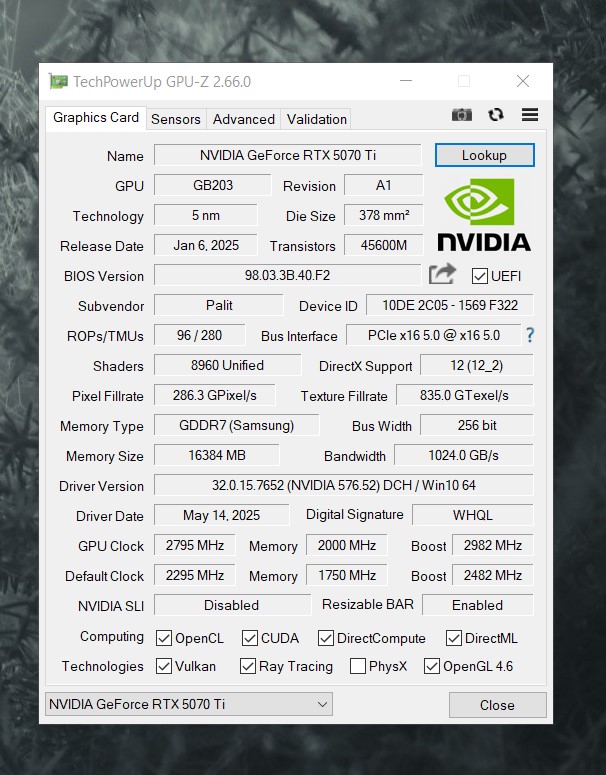Image resolution: width=606 pixels, height=775 pixels.
Task: Switch to the Sensors tab
Action: click(176, 119)
